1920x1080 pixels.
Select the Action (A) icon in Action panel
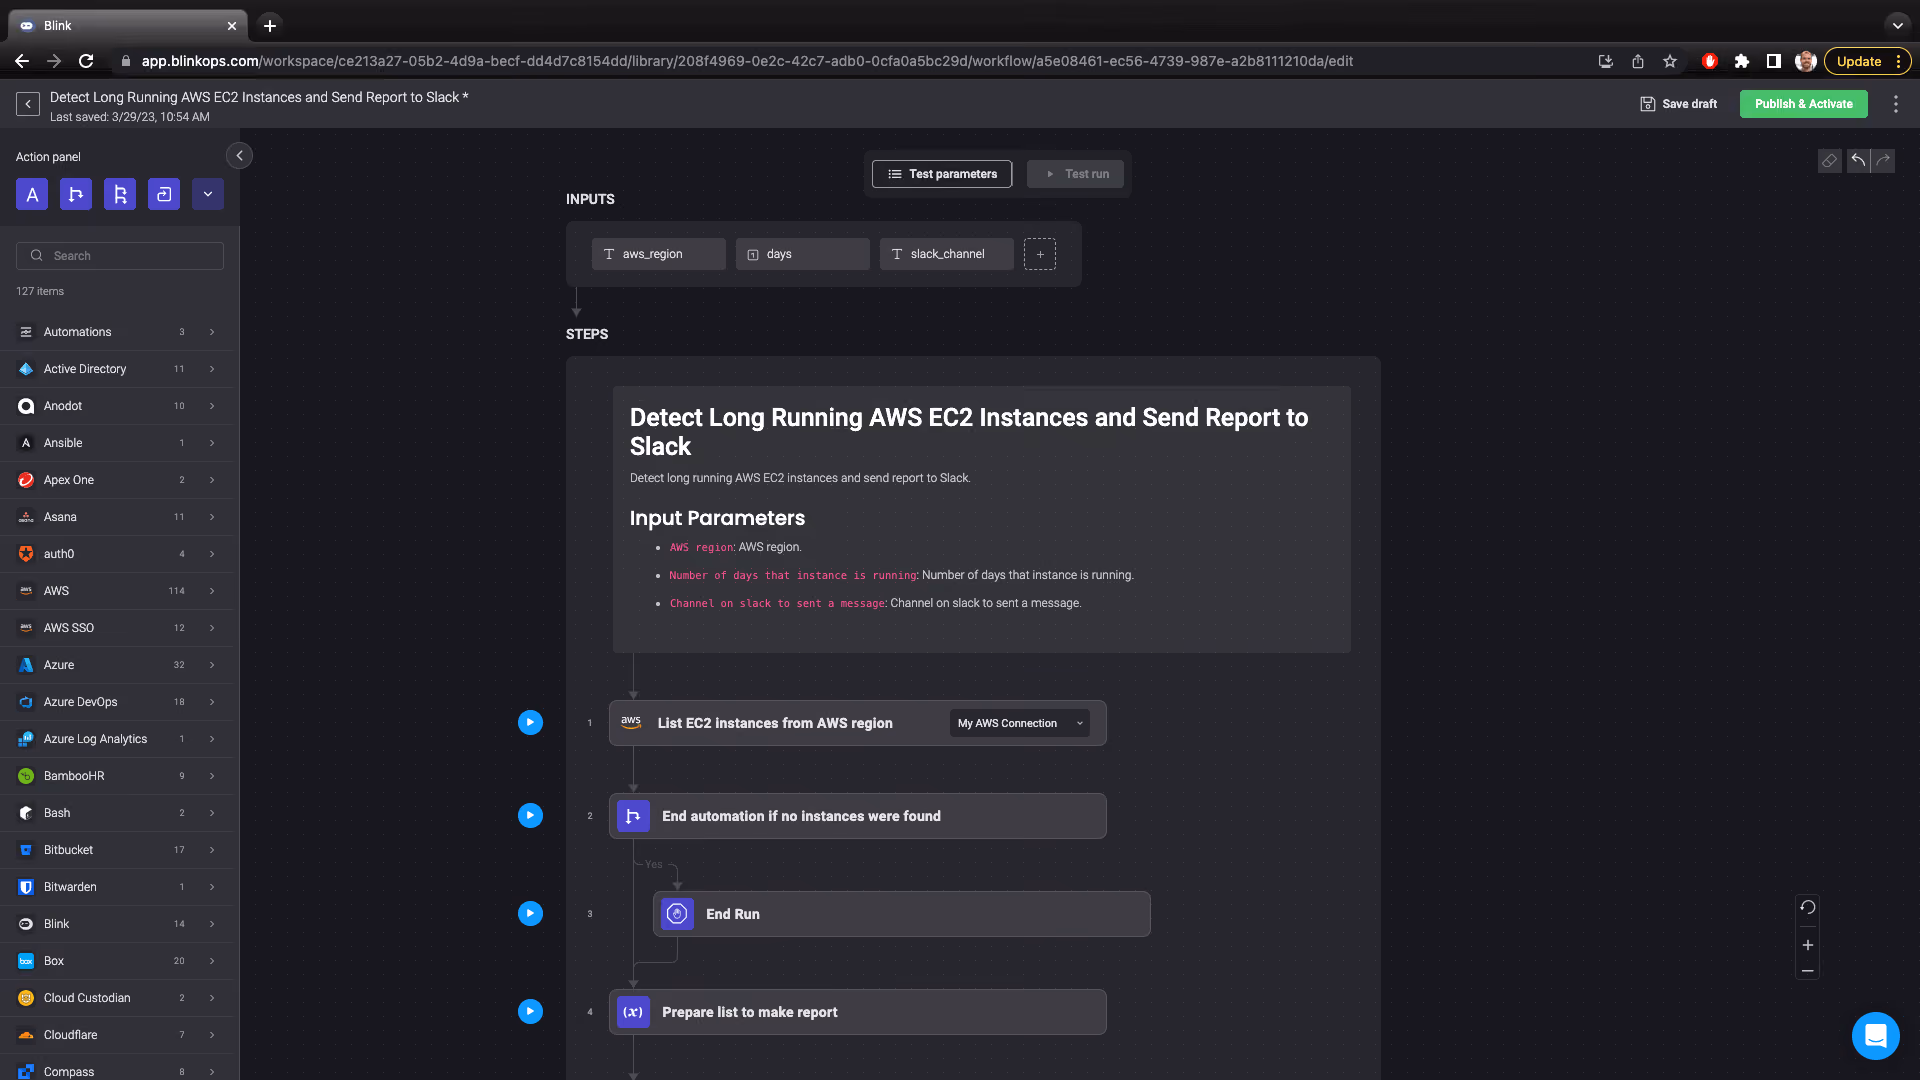[32, 194]
